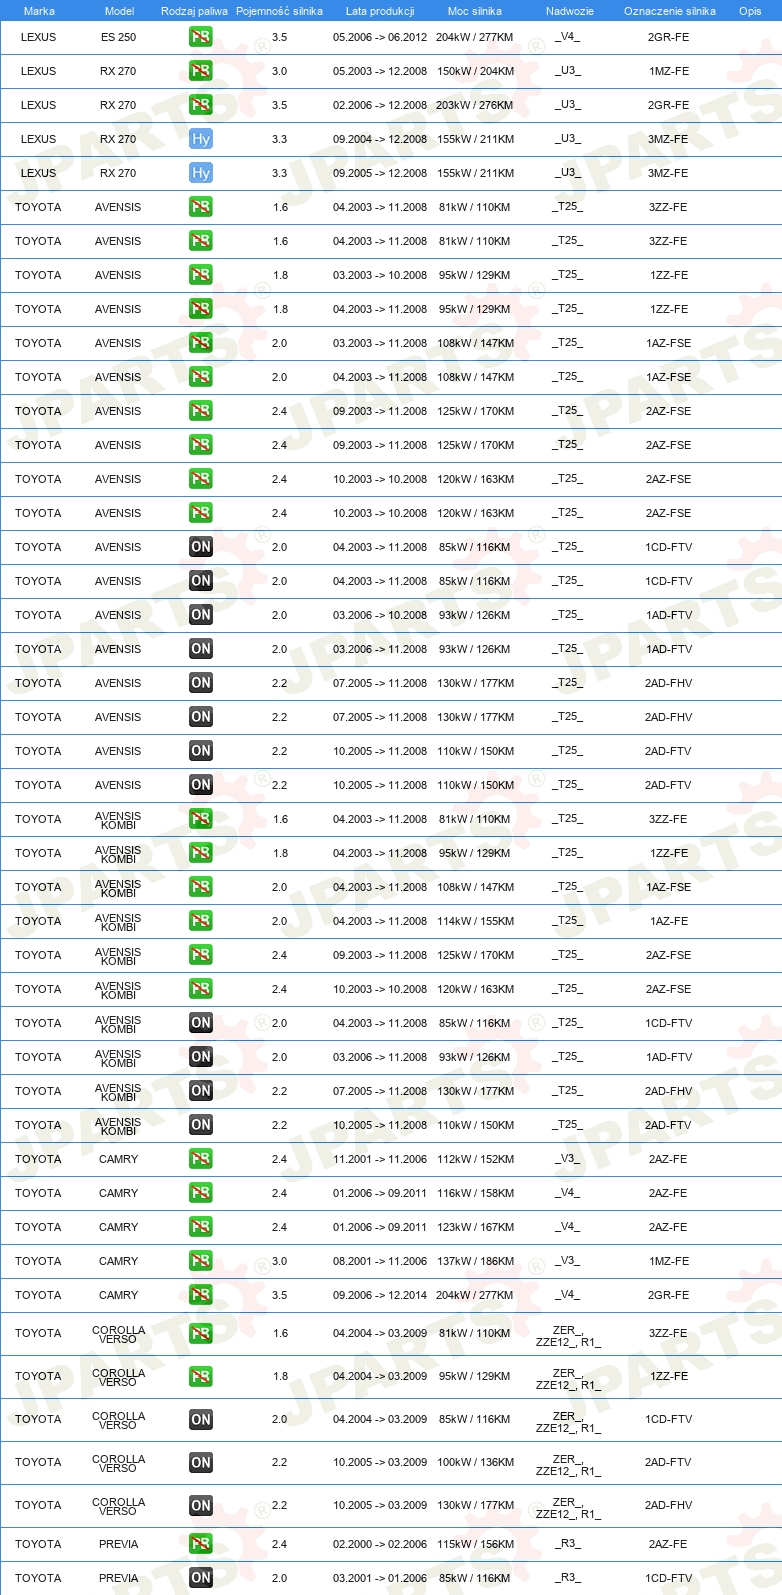Select _R3_ body cell in Previa 1CD-FTV row
This screenshot has width=782, height=1595.
tap(568, 1577)
